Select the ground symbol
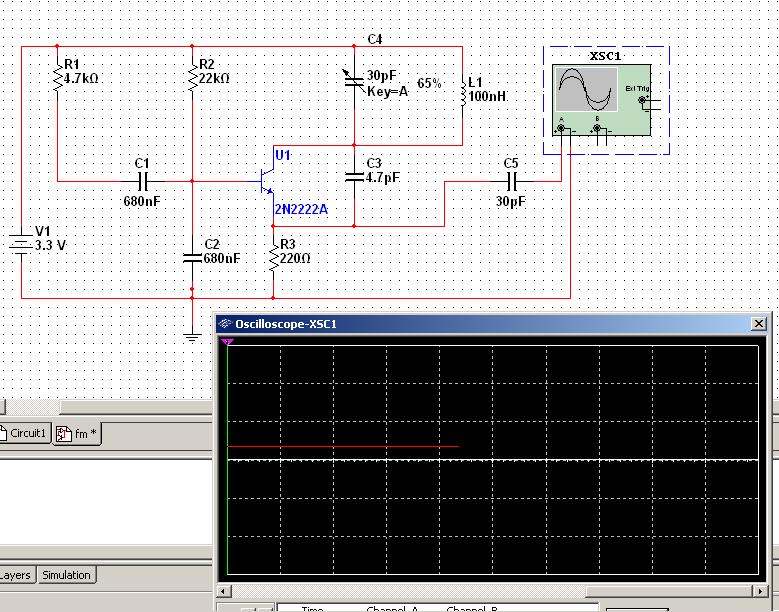Screen dimensions: 779x612 click(192, 337)
